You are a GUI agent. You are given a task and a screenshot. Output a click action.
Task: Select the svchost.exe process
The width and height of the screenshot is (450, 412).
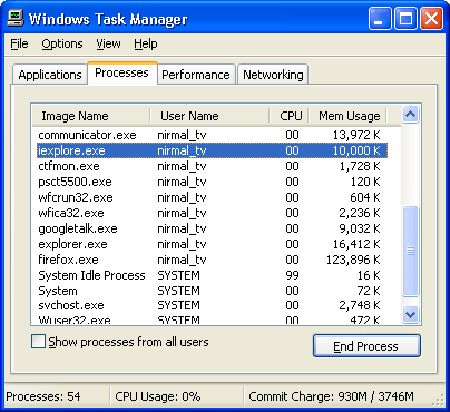coord(212,305)
